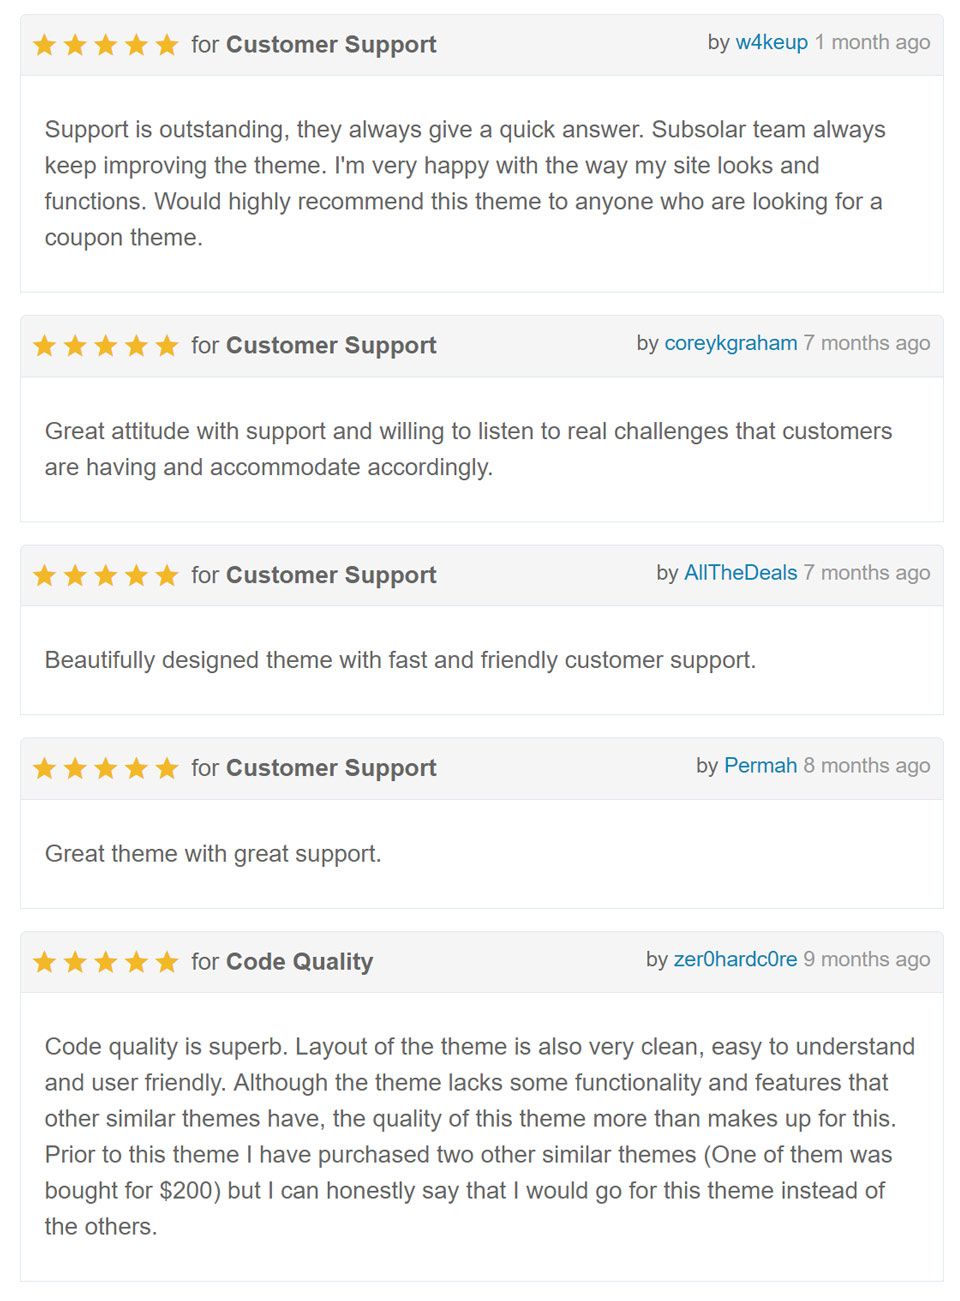Screen dimensions: 960x1301
Task: Click the first star in w4keup's review
Action: 44,45
